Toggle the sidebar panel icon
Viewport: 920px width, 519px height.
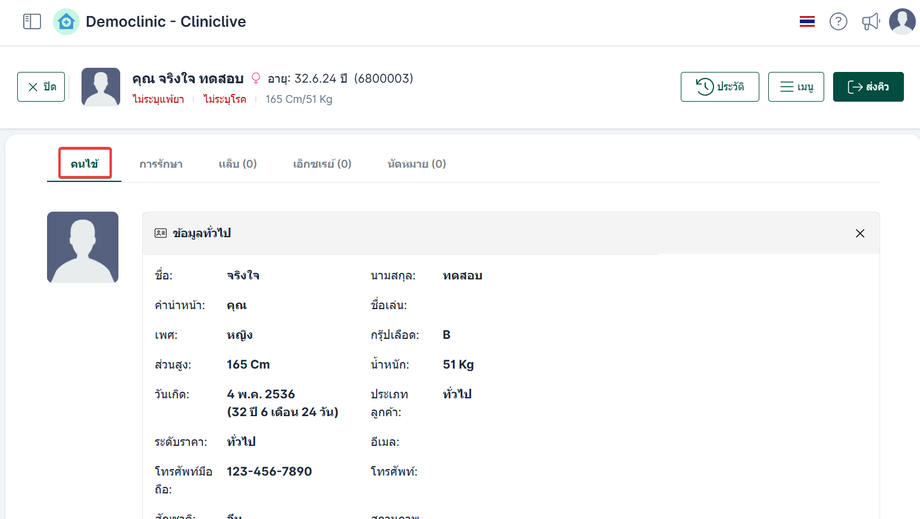point(32,21)
